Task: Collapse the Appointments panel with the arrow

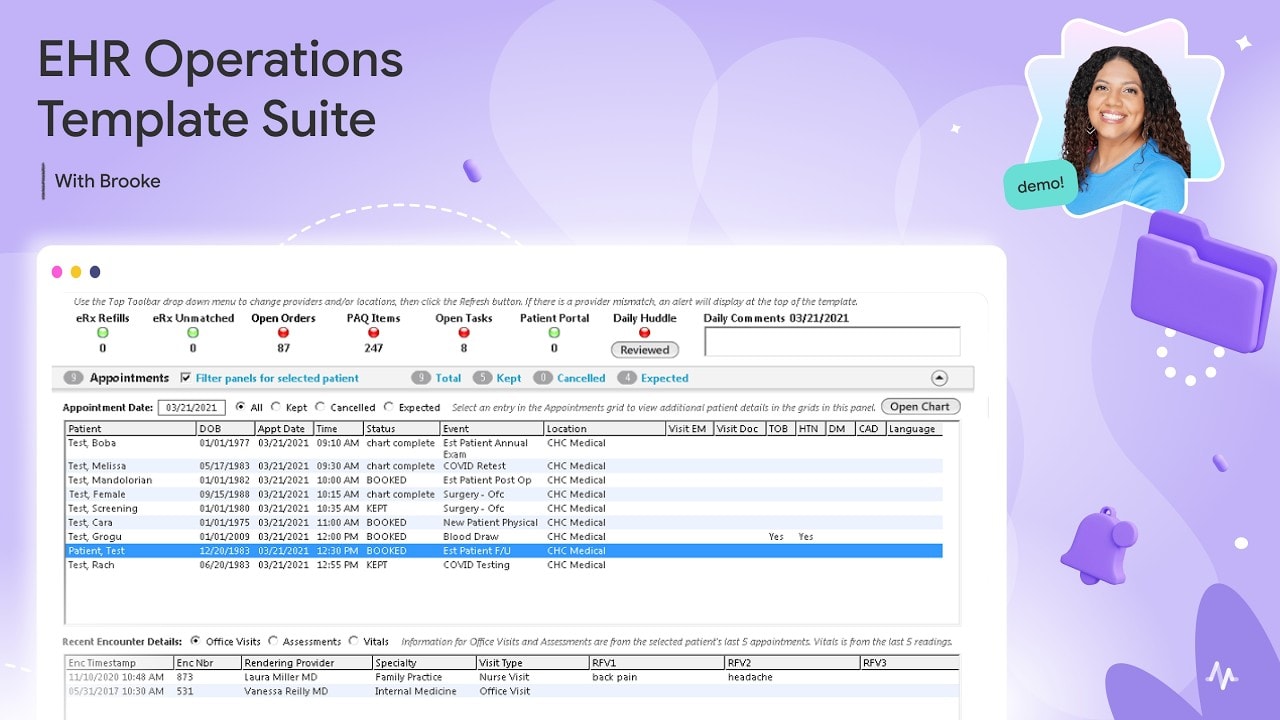Action: tap(939, 378)
